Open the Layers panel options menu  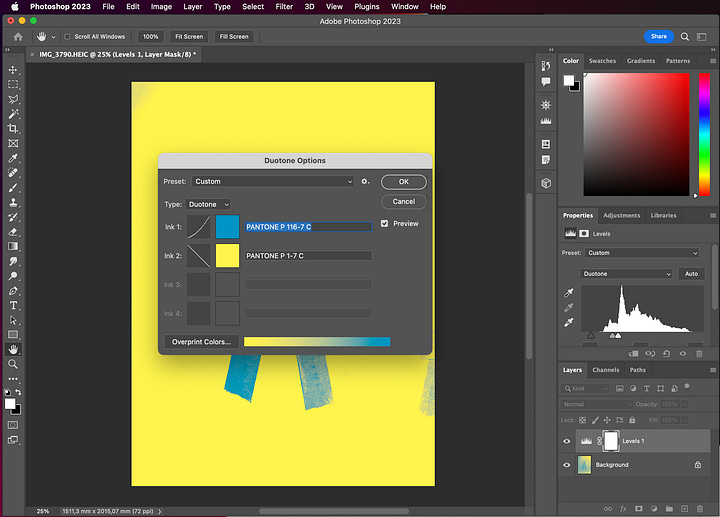pos(713,370)
